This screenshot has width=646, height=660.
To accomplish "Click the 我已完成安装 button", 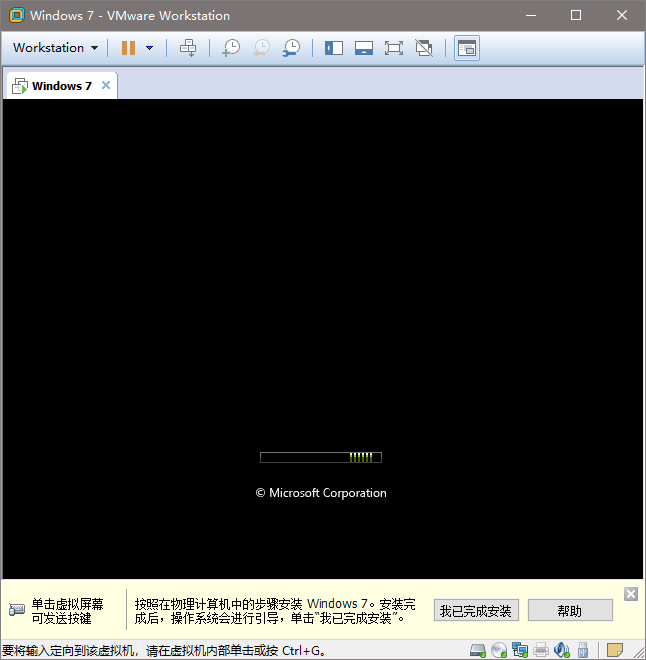I will click(476, 610).
